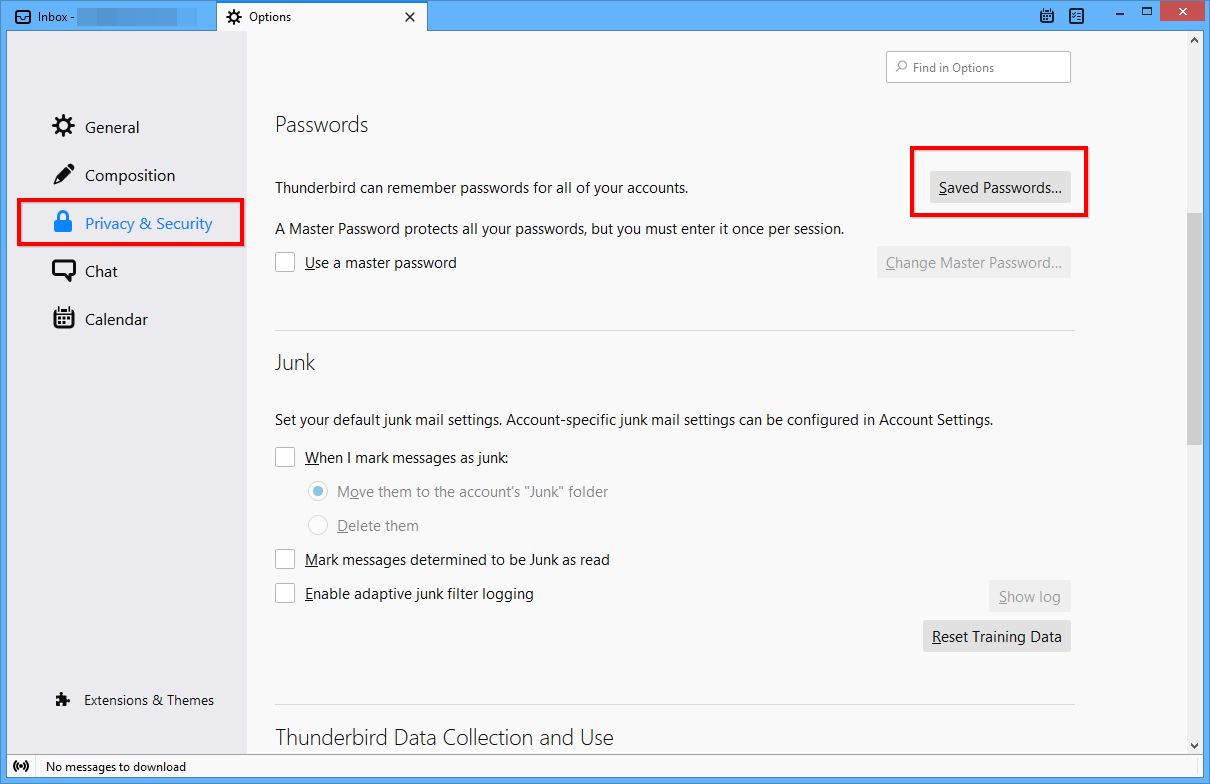The image size is (1210, 784).
Task: Open the Chat settings label
Action: 101,271
